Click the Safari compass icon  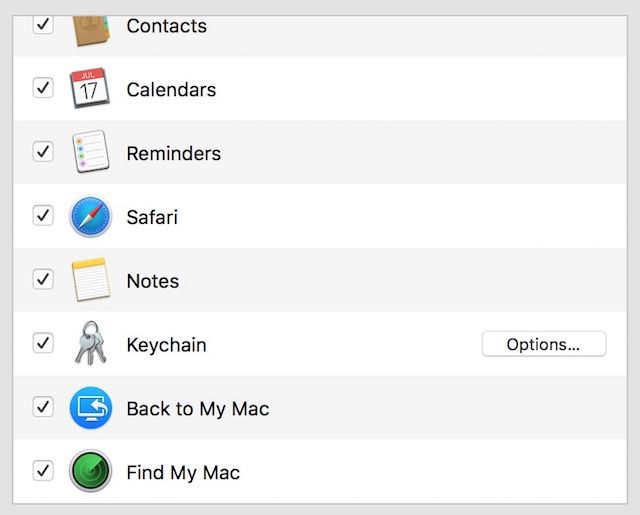[91, 216]
